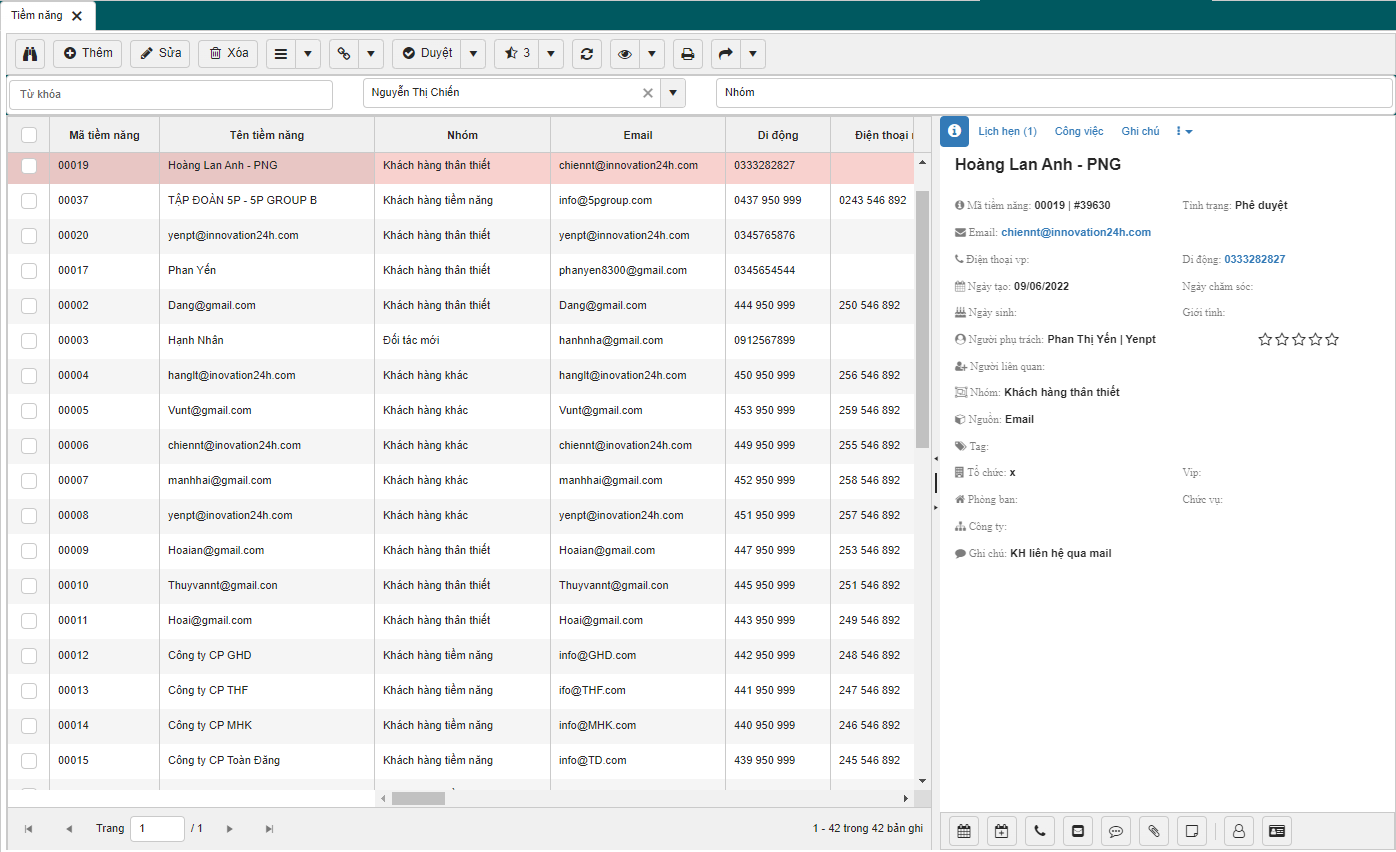Image resolution: width=1396 pixels, height=852 pixels.
Task: Click the horizontal scrollbar thumb of table
Action: [418, 799]
